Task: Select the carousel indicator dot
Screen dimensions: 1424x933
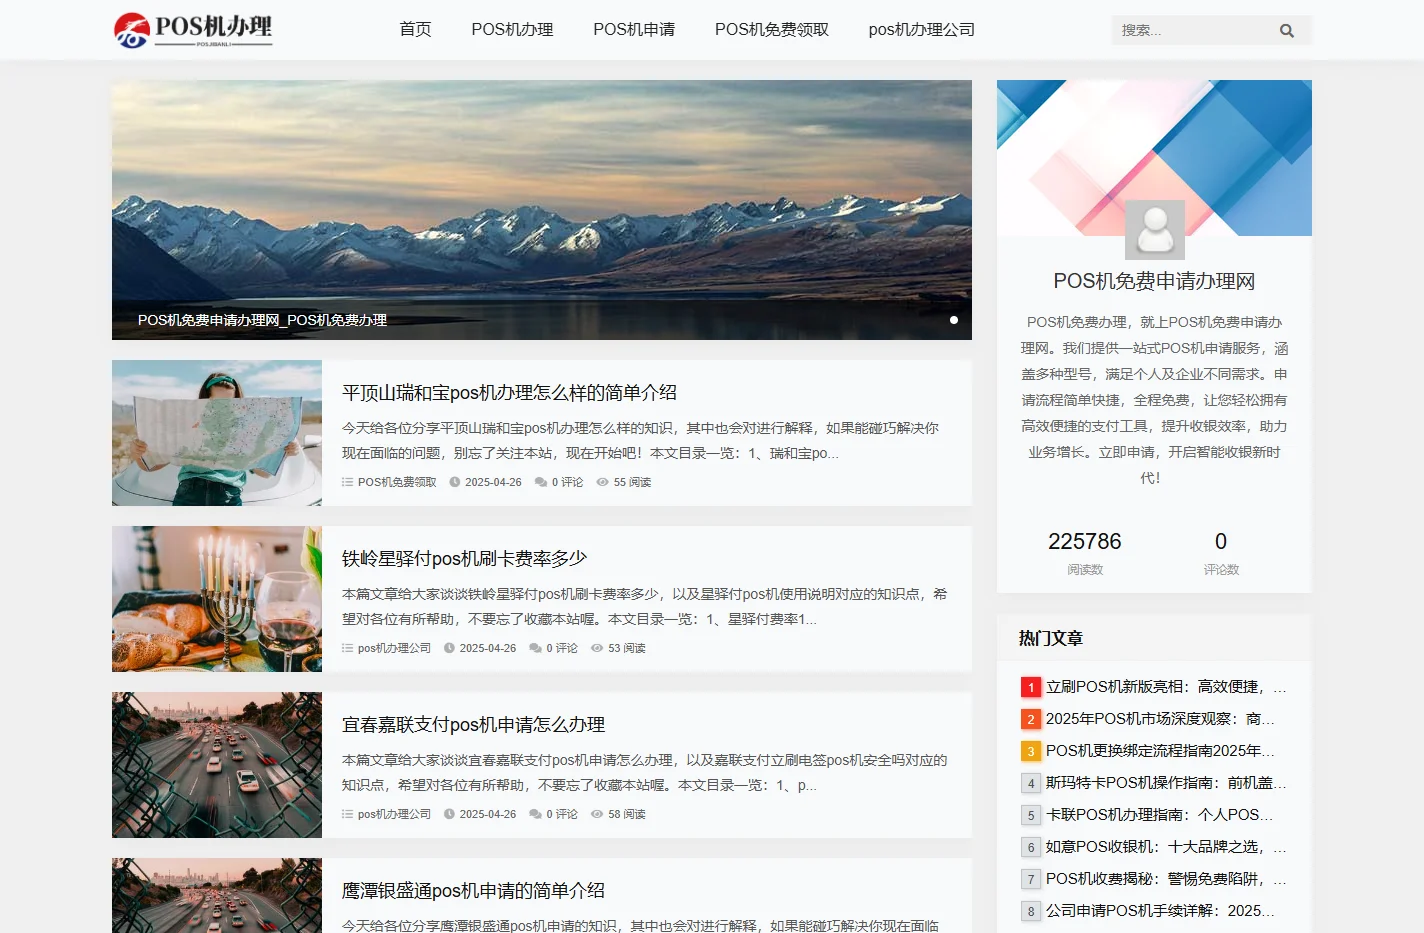Action: click(x=954, y=320)
